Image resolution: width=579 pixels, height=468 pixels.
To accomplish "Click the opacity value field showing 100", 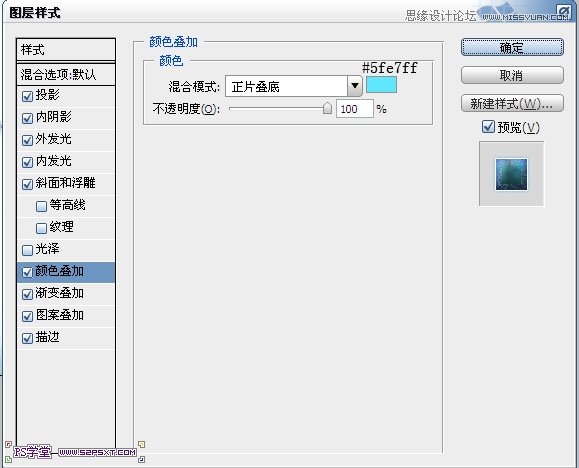I will [354, 109].
